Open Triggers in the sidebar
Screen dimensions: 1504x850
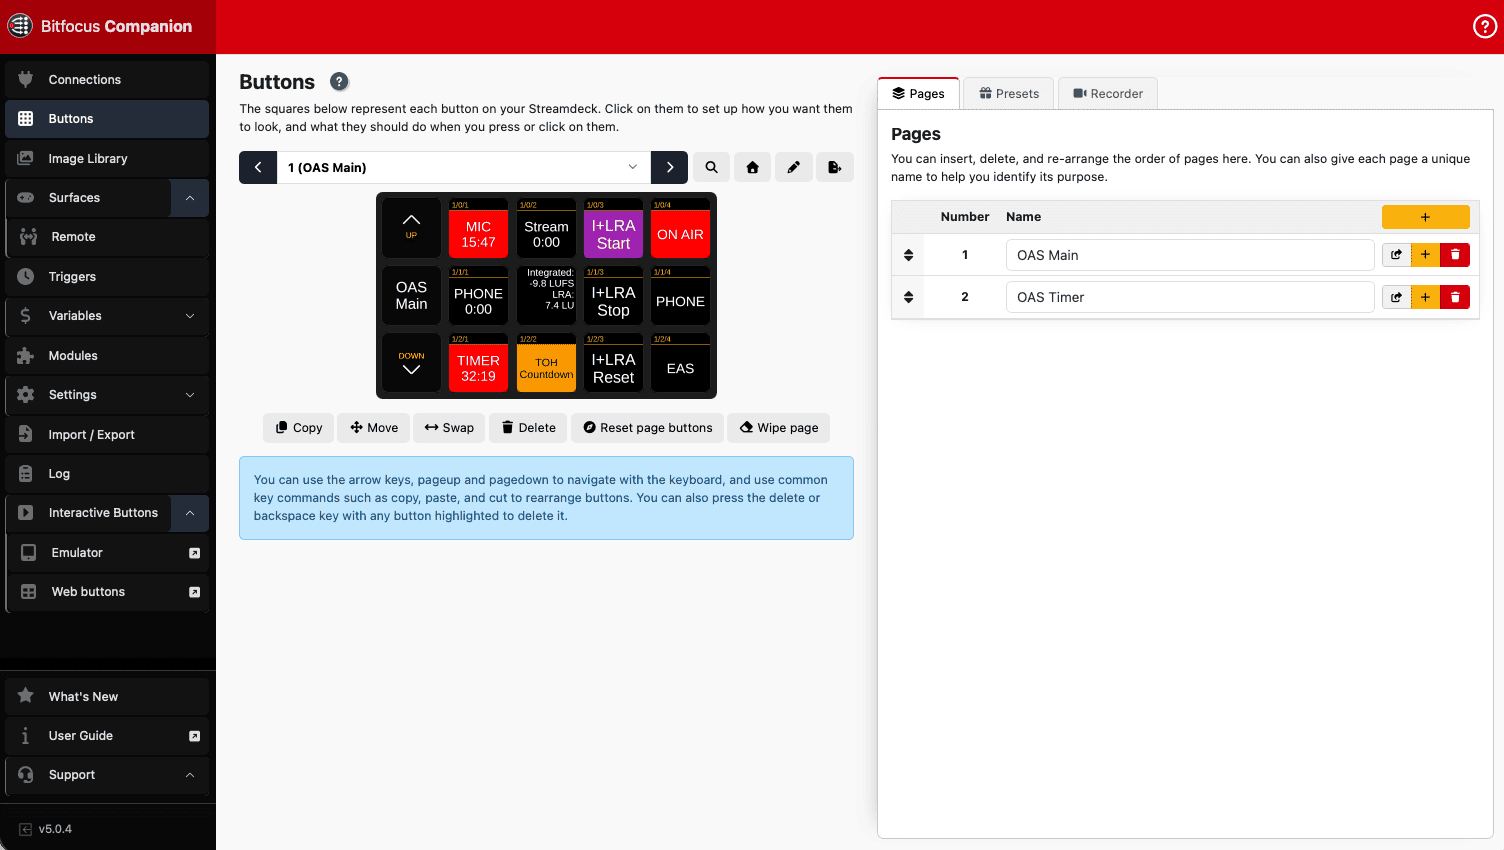[x=107, y=277]
